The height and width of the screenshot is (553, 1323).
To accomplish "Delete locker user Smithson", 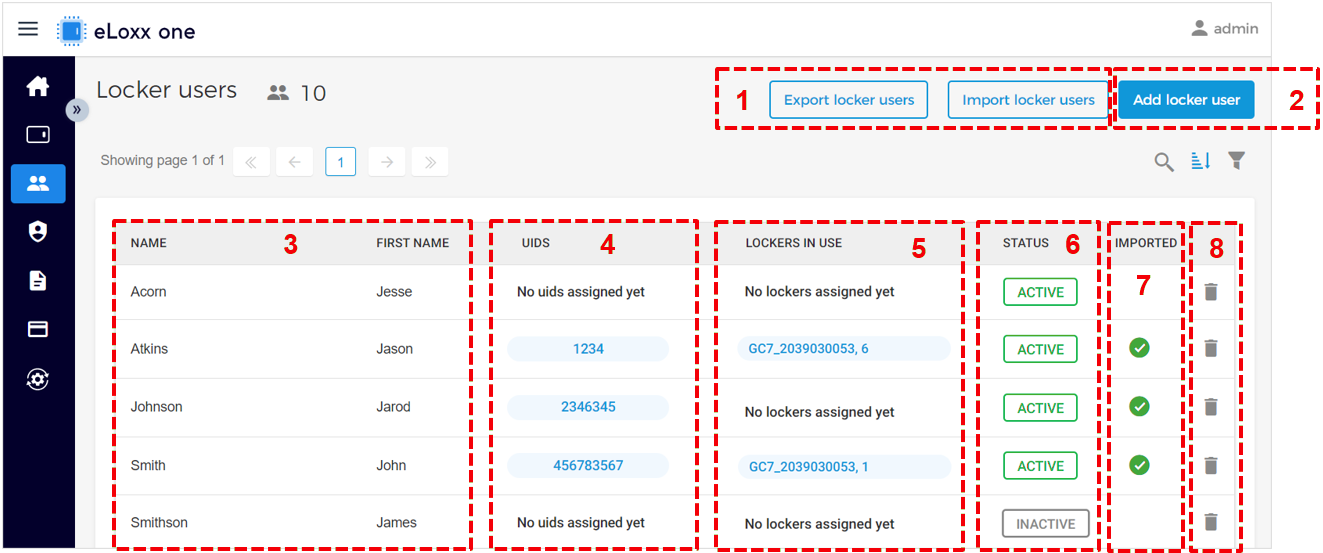I will tap(1211, 522).
